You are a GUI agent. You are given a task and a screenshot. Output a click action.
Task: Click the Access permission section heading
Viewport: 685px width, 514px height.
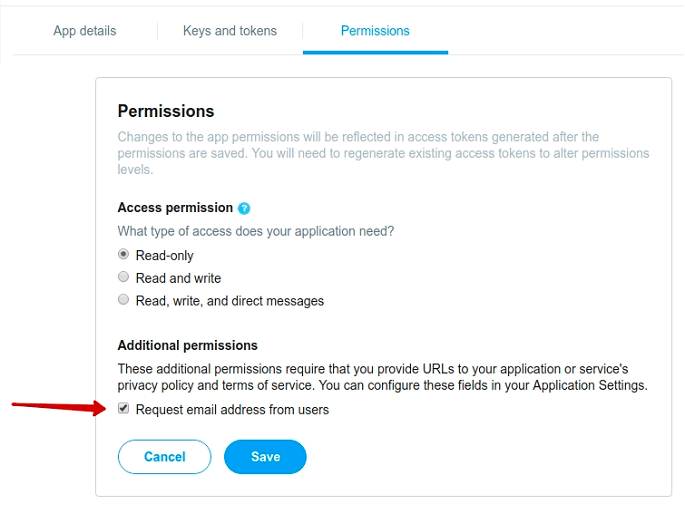pos(175,207)
